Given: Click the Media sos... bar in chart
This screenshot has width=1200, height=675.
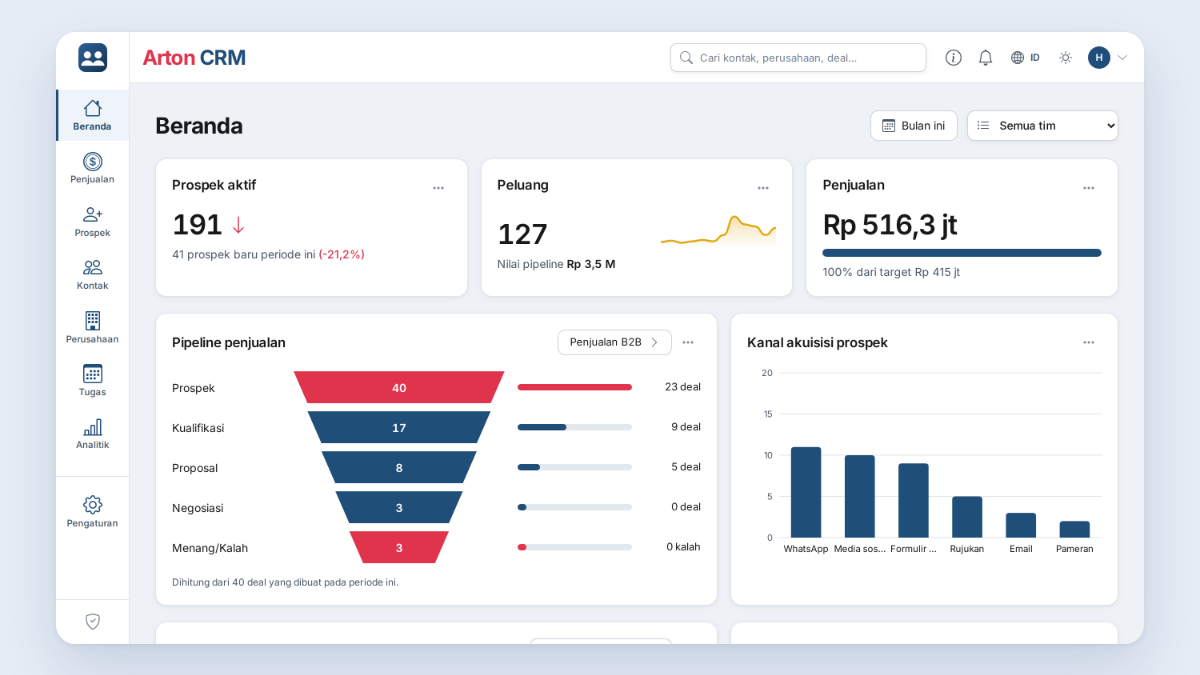Looking at the screenshot, I should [x=860, y=496].
